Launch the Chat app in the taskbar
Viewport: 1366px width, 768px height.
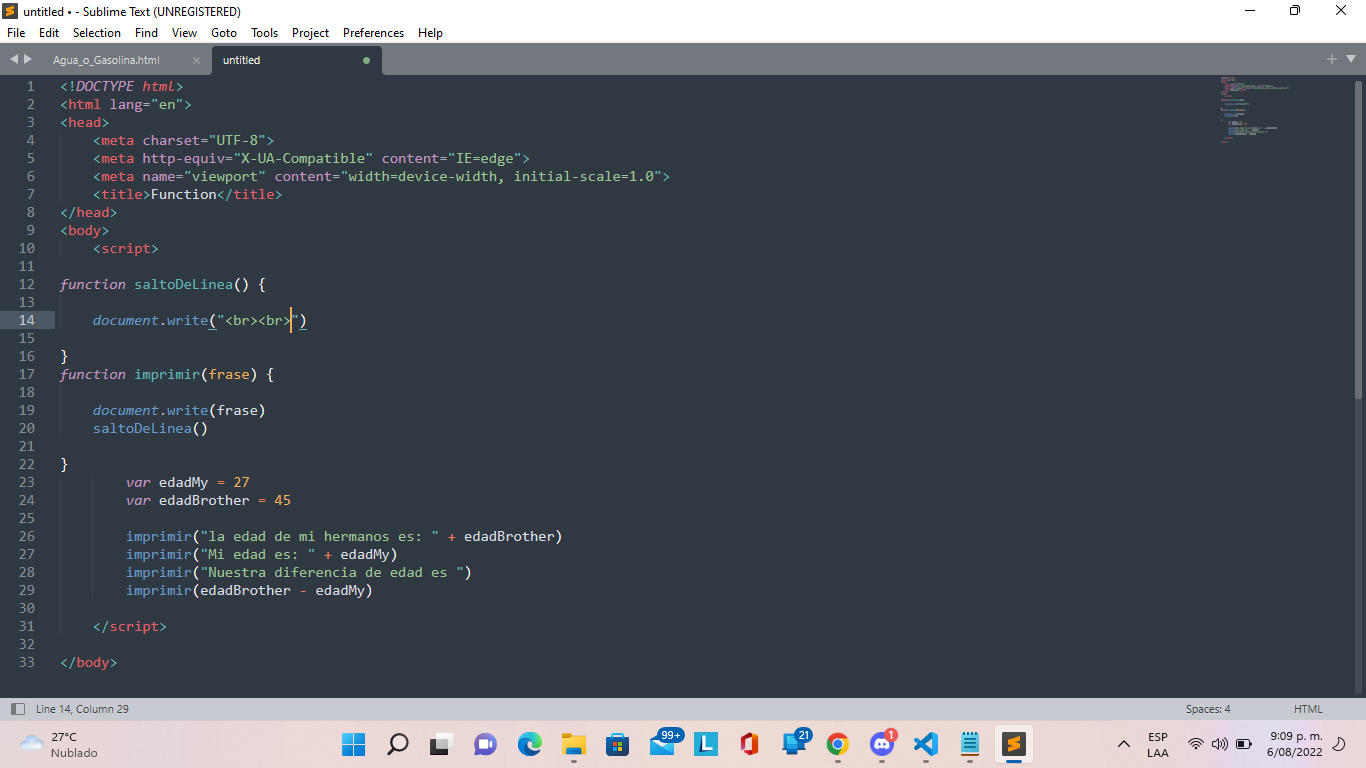pos(486,744)
